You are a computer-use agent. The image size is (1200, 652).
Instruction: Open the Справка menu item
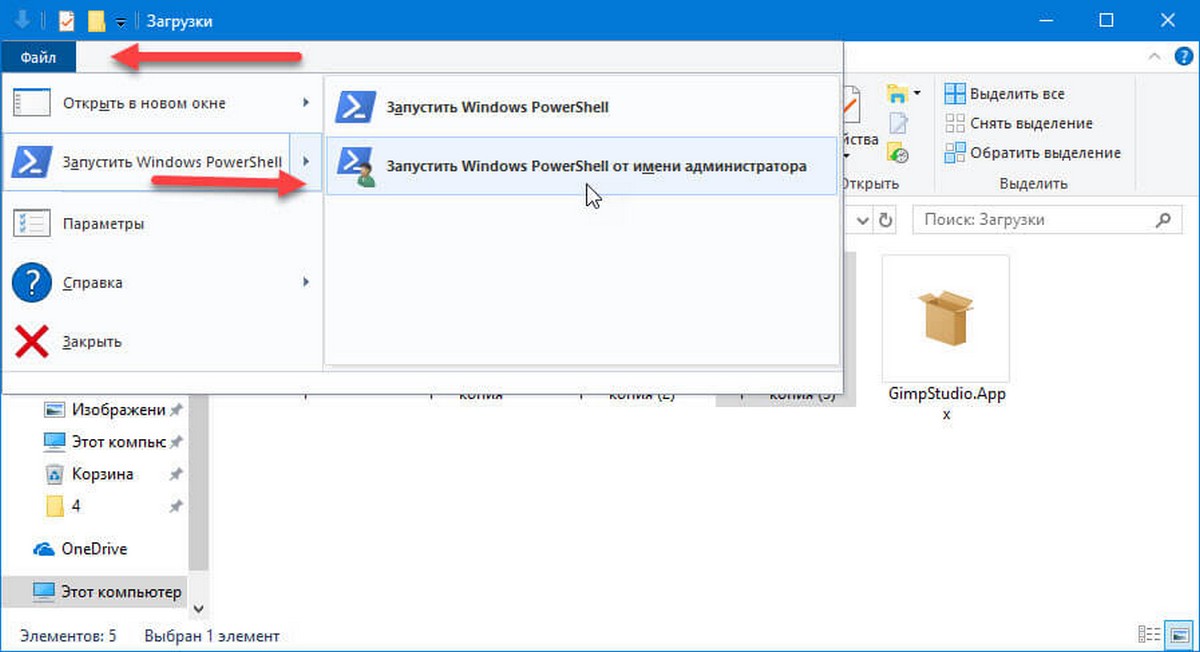pos(162,283)
